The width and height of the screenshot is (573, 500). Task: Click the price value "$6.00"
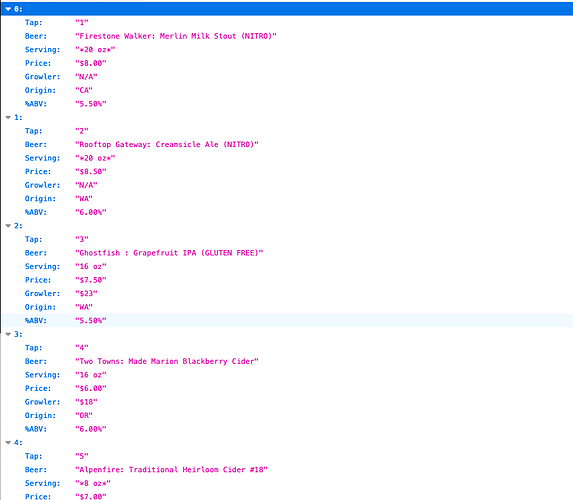point(91,388)
